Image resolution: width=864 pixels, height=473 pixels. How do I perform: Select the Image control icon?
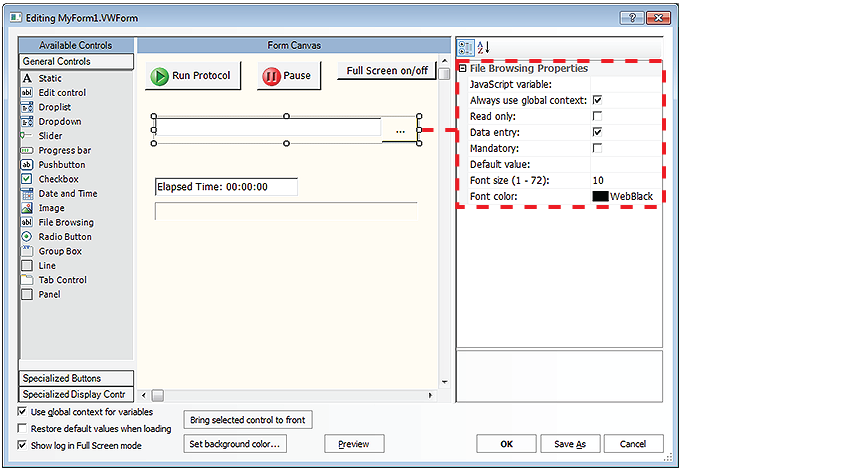27,208
